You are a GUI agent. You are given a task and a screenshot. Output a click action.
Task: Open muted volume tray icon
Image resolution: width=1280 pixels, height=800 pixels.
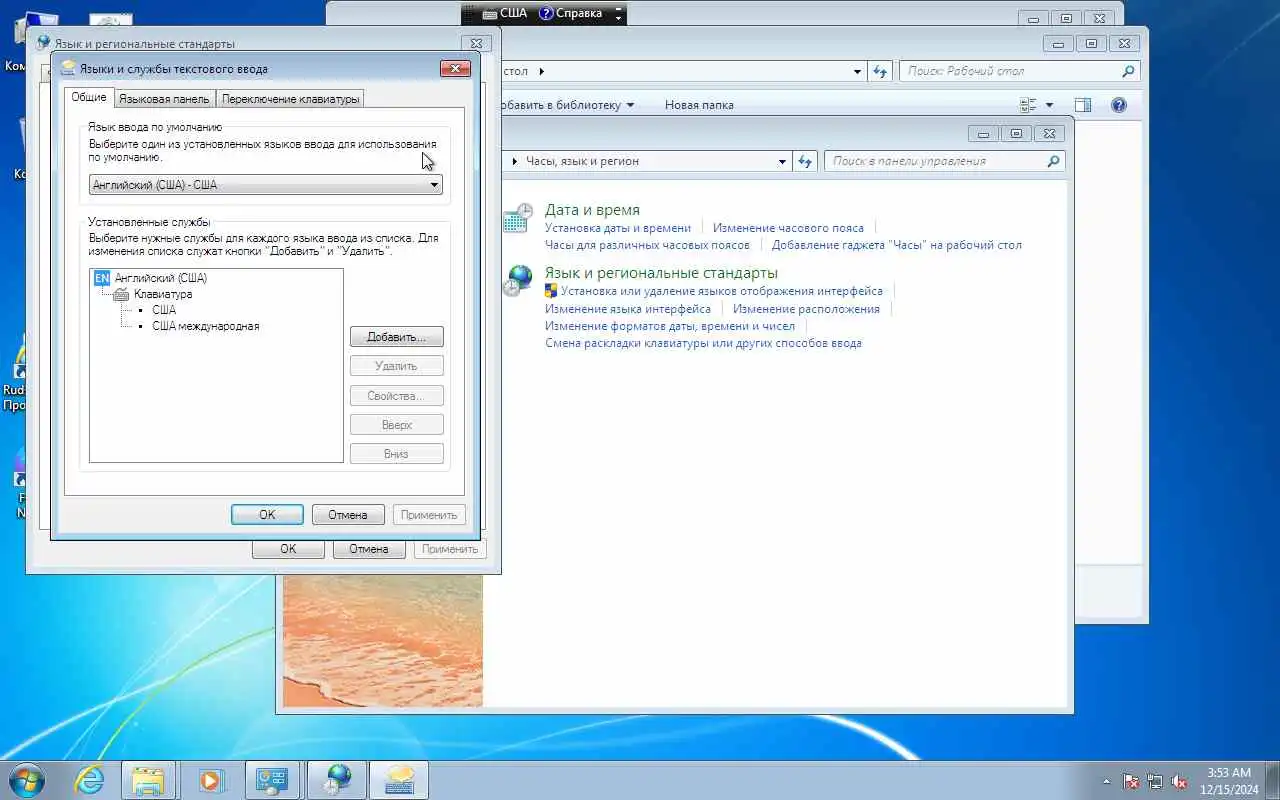(x=1180, y=781)
